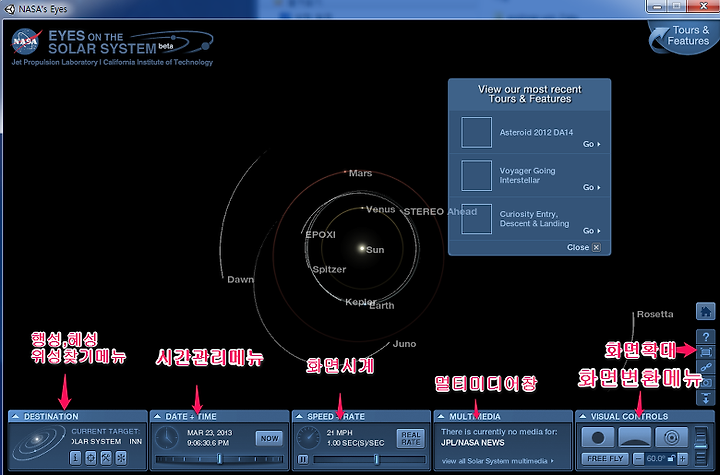Open the Tours & Features button
This screenshot has width=720, height=475.
pos(682,37)
